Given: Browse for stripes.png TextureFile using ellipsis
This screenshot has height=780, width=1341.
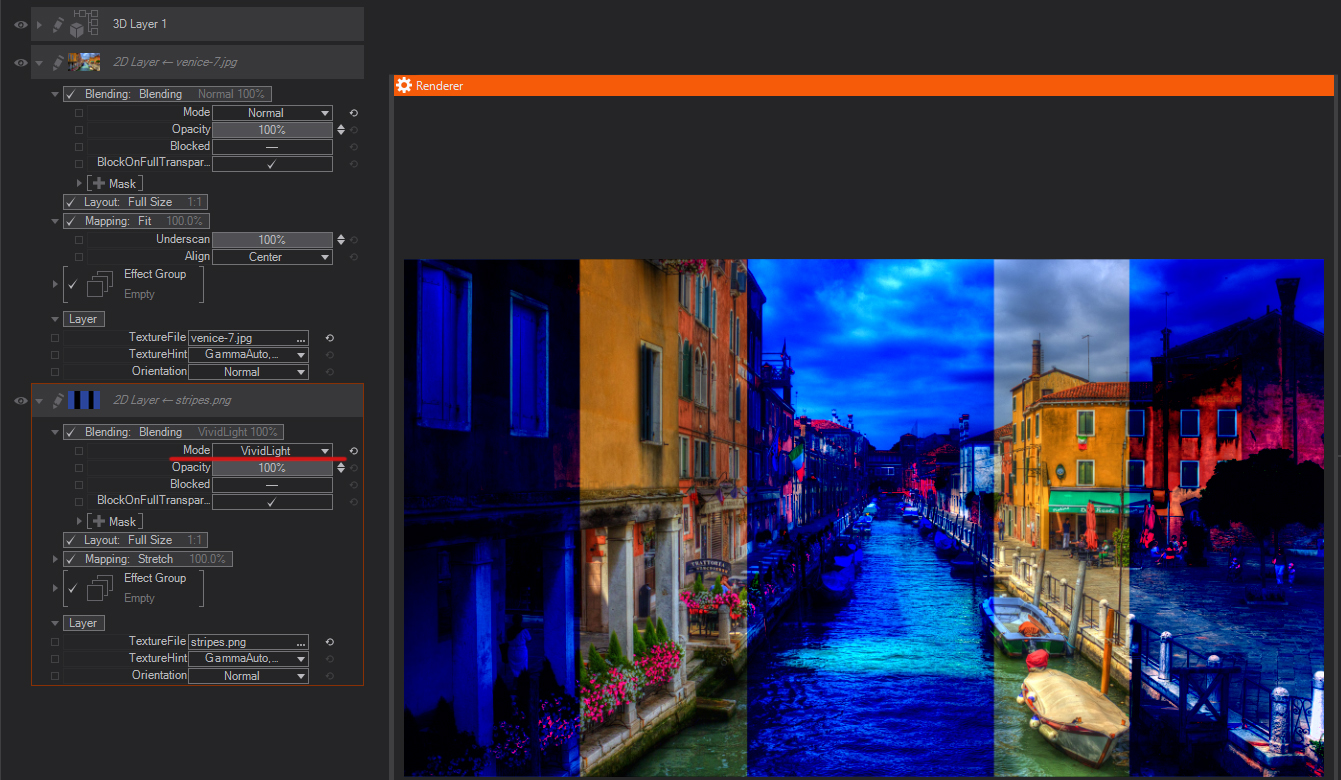Looking at the screenshot, I should [x=300, y=643].
